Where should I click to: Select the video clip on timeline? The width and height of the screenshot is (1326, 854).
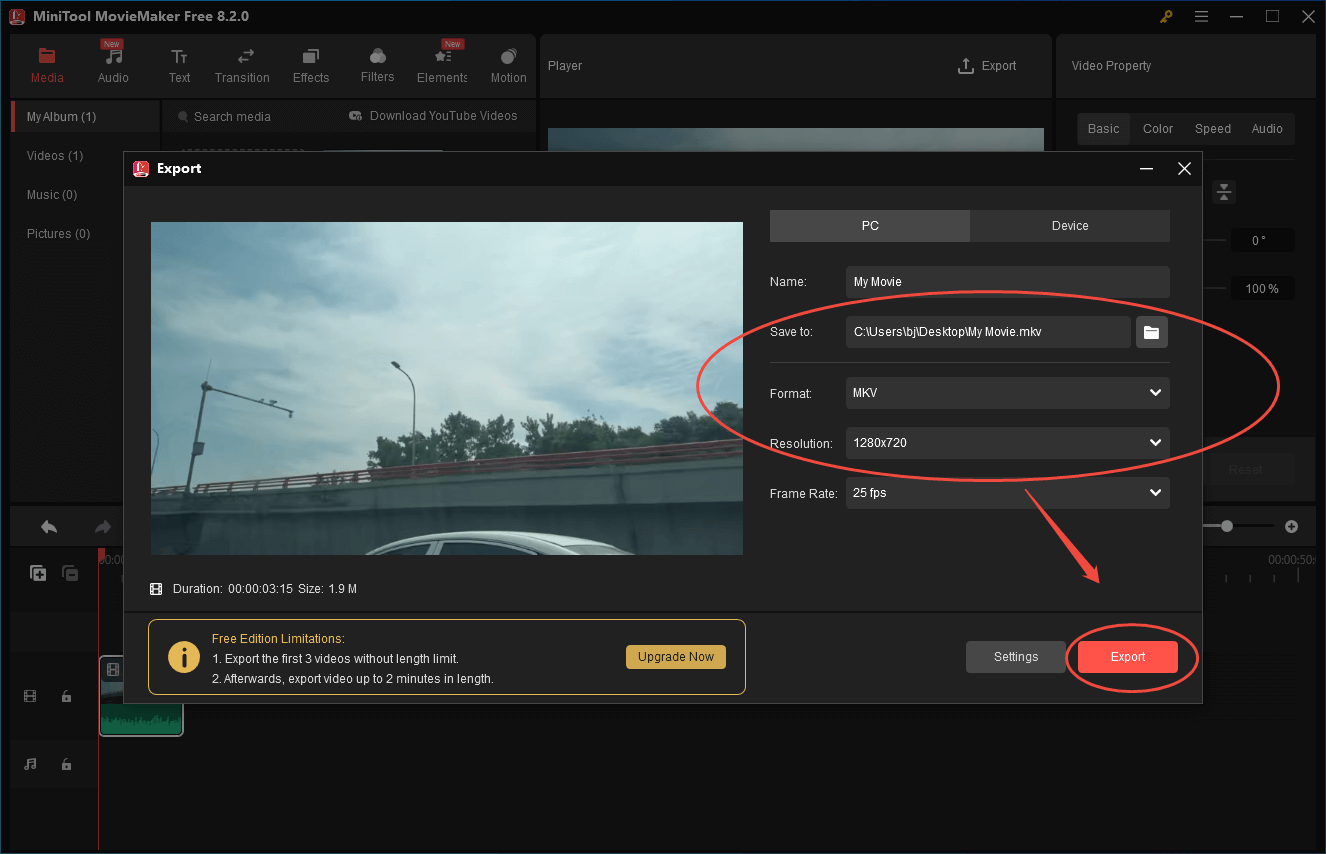[x=141, y=696]
